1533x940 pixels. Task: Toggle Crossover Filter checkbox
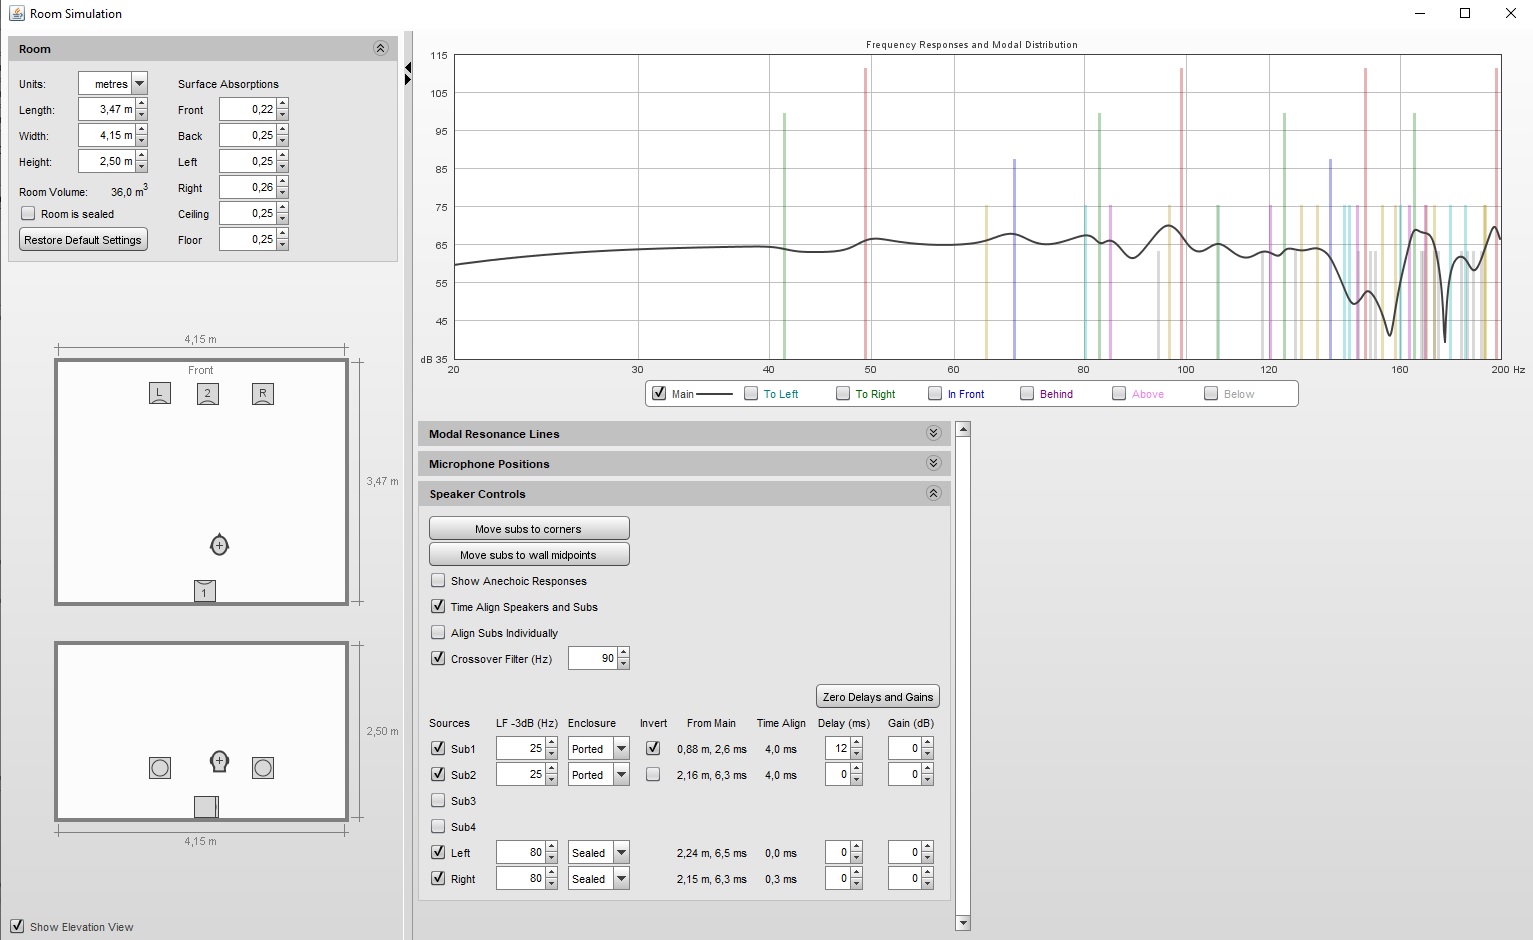(x=438, y=658)
